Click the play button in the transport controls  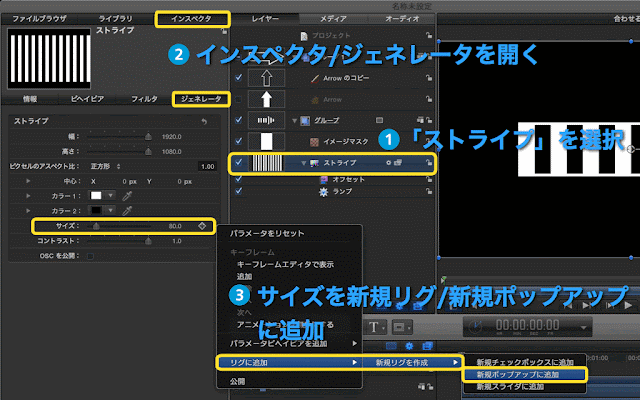click(628, 305)
